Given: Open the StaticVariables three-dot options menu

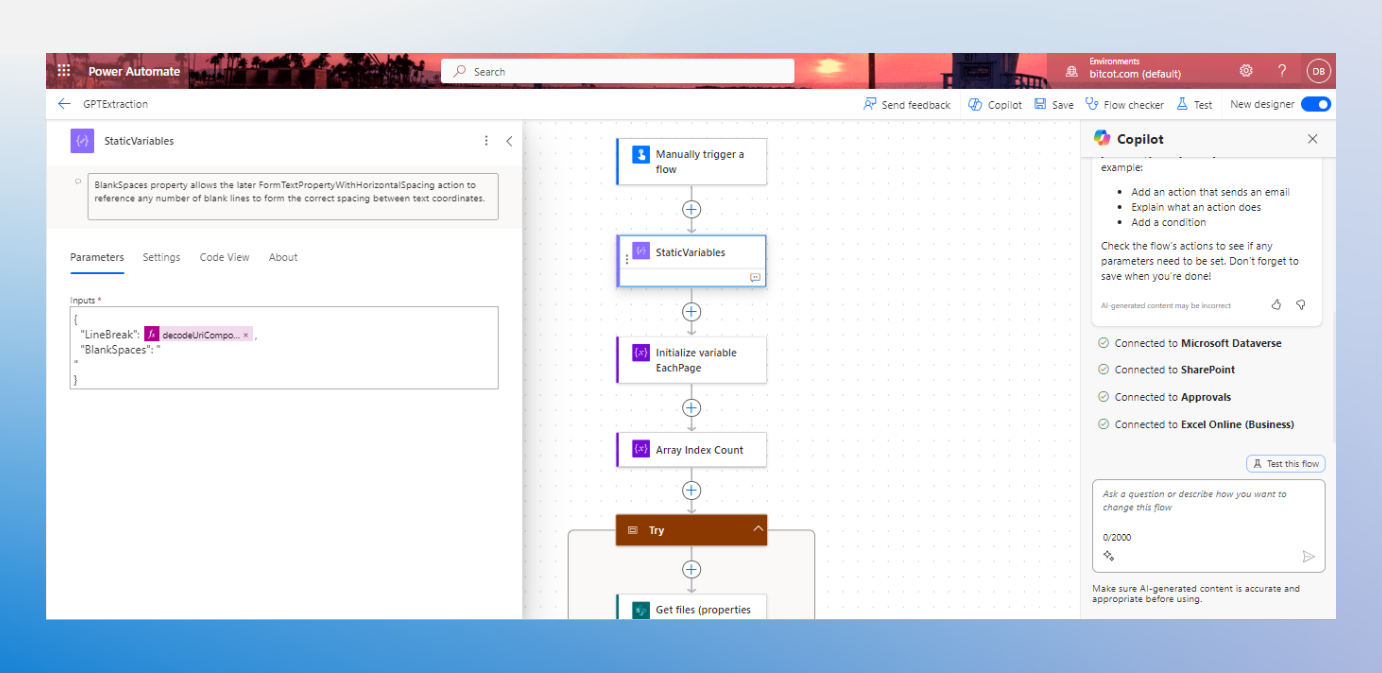Looking at the screenshot, I should (486, 141).
